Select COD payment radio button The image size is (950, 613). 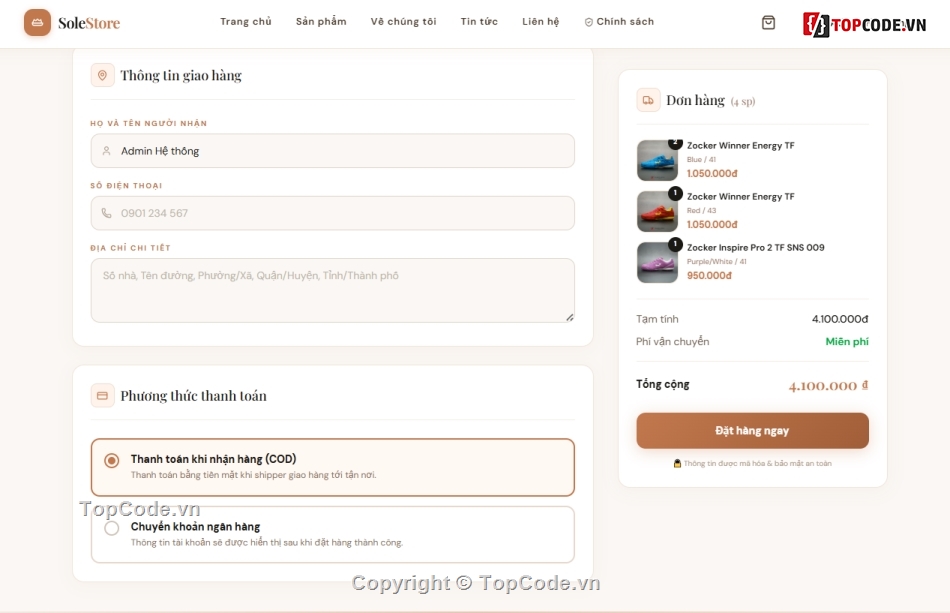[x=111, y=460]
